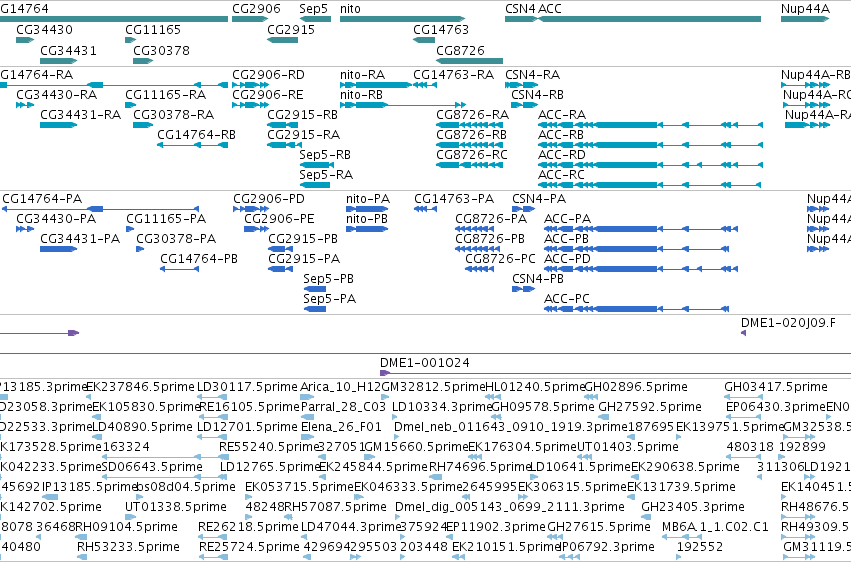Image resolution: width=851 pixels, height=562 pixels.
Task: Click transcript label CG14763-RA
Action: (454, 74)
